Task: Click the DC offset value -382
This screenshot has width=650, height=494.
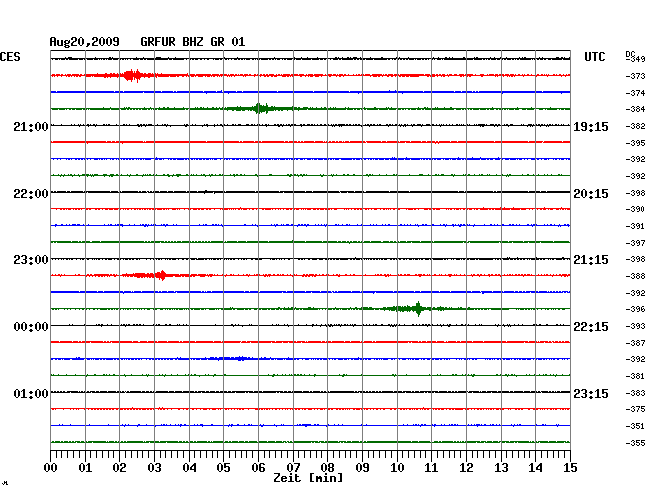Action: point(635,126)
